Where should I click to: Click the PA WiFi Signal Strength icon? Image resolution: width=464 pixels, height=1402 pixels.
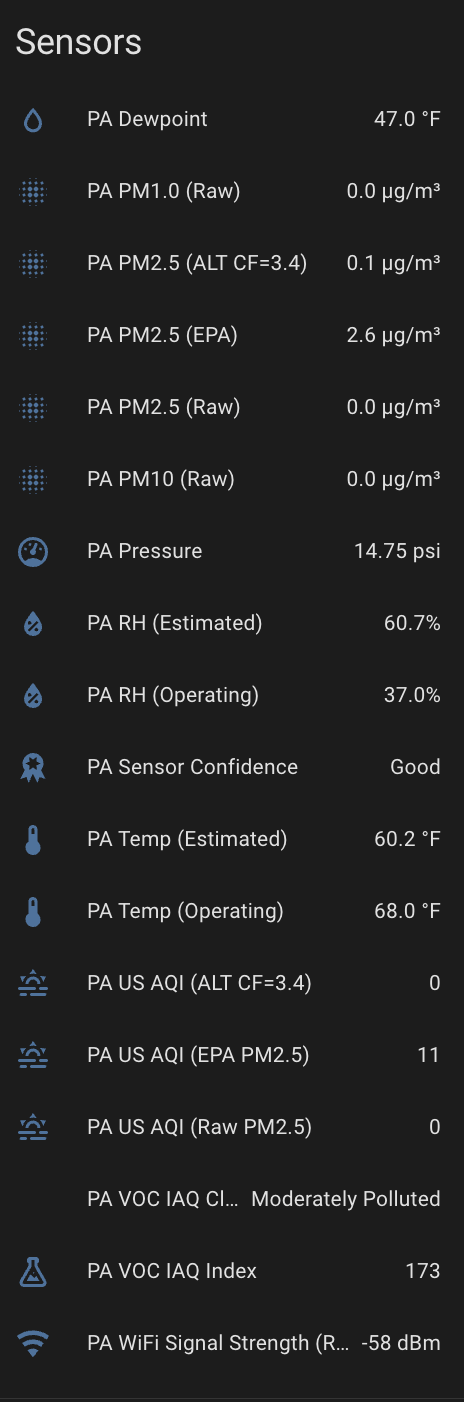tap(33, 1344)
